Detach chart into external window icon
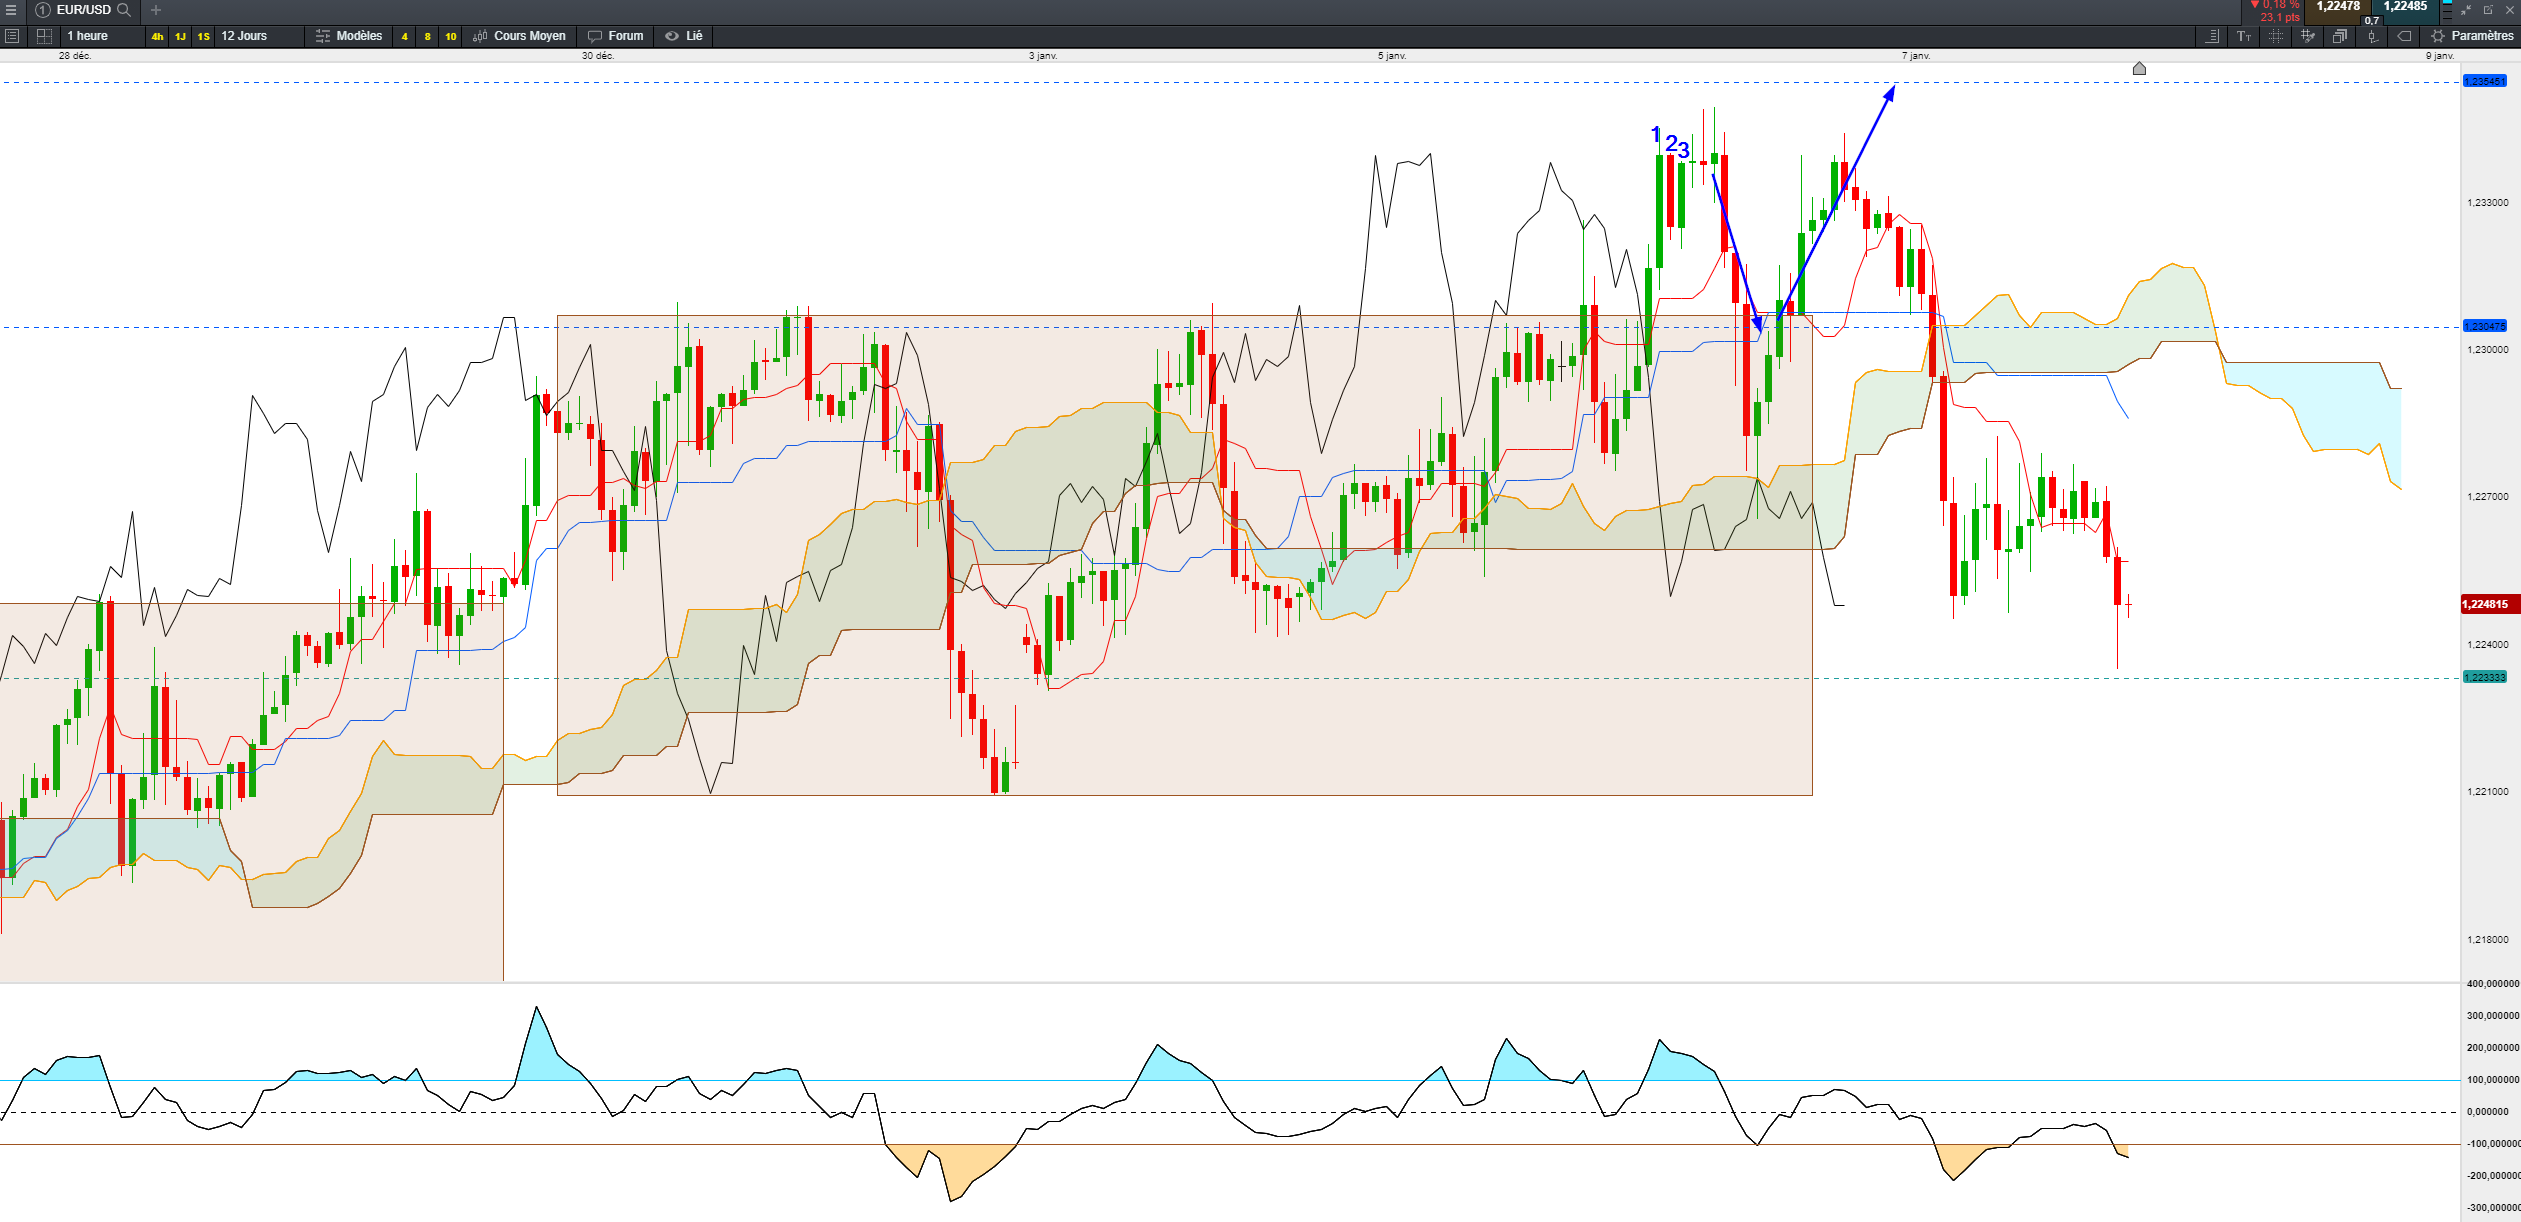Viewport: 2521px width, 1222px height. [x=2488, y=10]
